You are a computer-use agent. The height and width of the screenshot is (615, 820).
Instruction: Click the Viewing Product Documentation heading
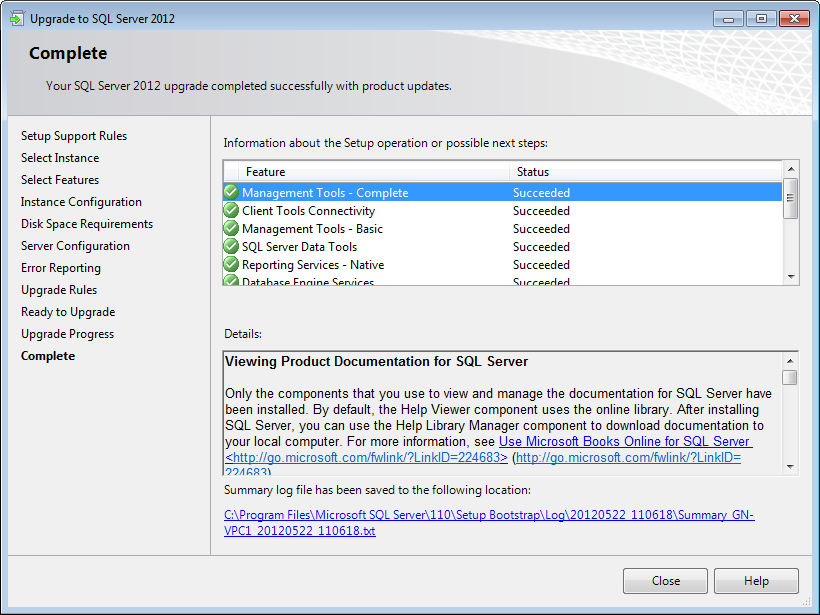(377, 361)
